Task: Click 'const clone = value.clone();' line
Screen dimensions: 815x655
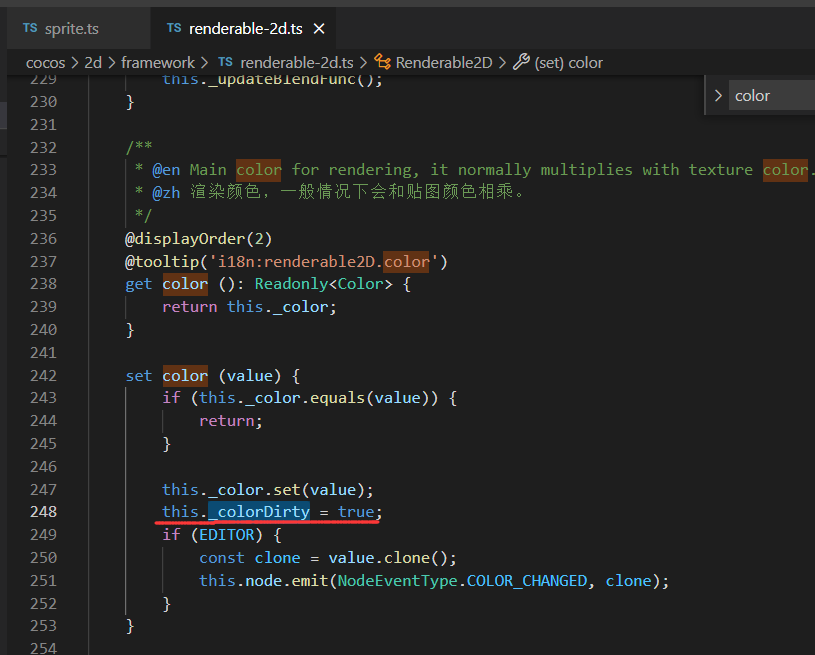Action: 328,558
